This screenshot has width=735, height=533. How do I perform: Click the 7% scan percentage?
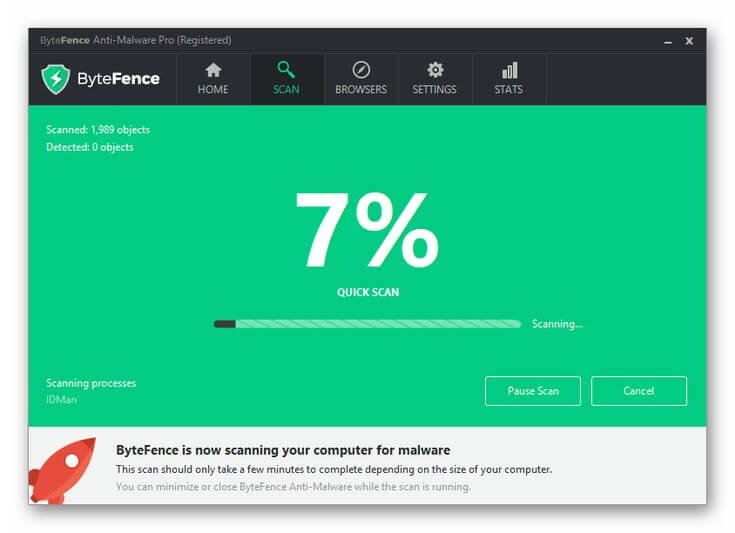point(368,230)
